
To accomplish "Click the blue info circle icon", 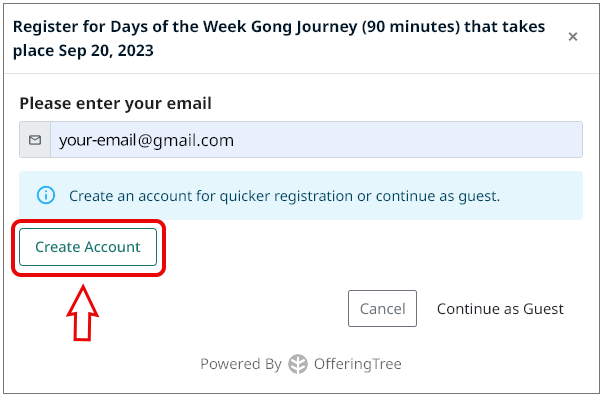I will (46, 196).
